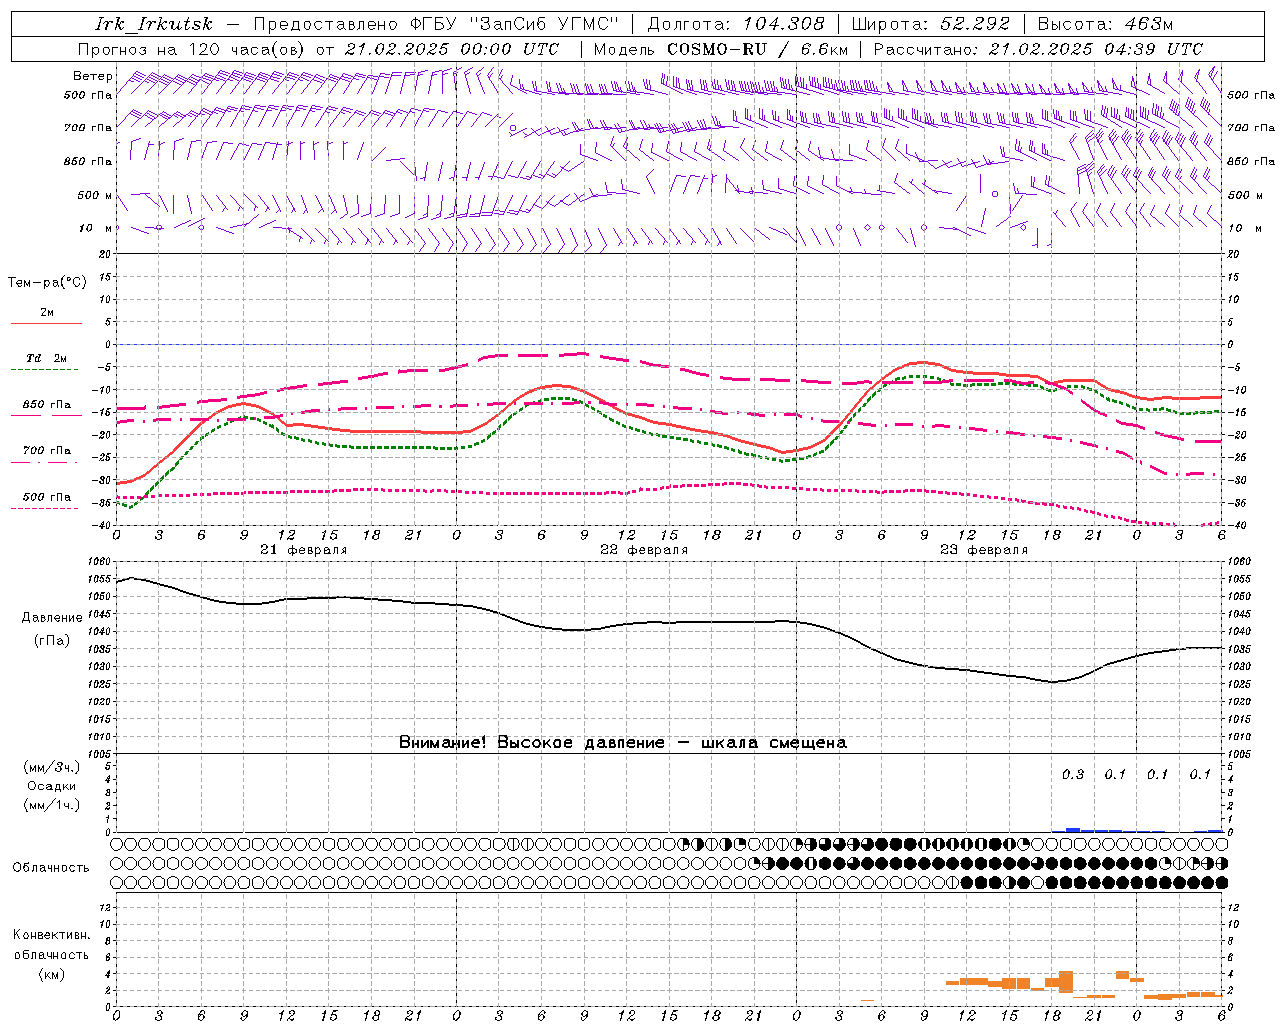Screen dimensions: 1280x1024
Task: Select the elevation text Высота: 463м
Action: (x=1105, y=24)
